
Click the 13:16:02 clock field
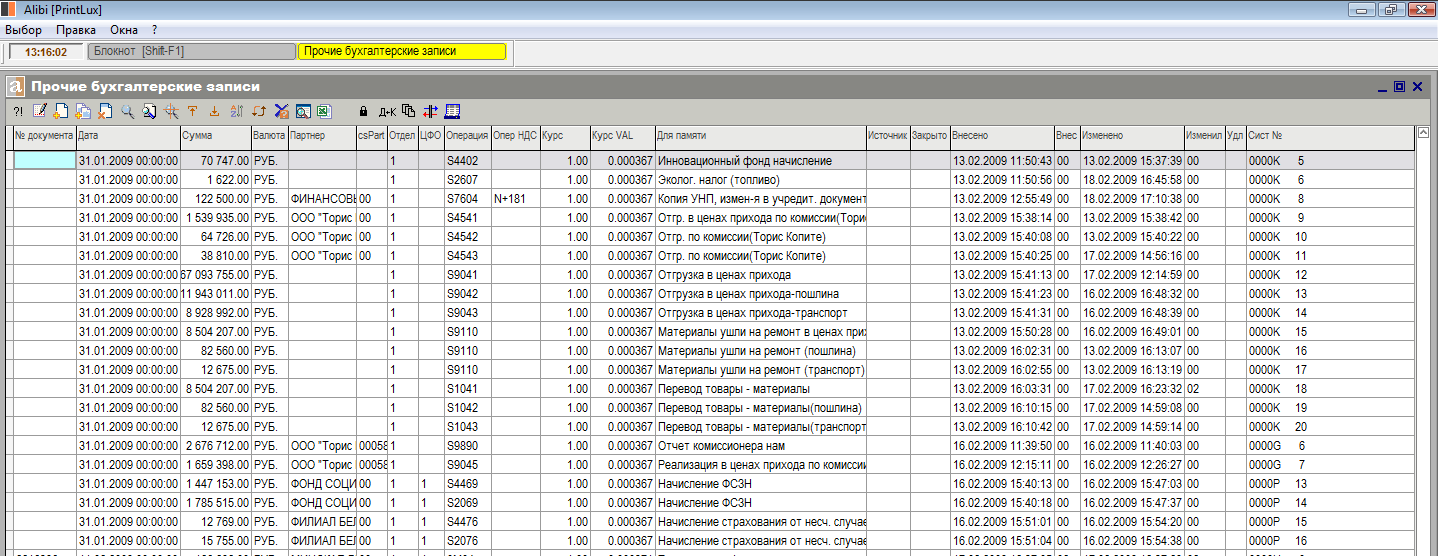(46, 51)
